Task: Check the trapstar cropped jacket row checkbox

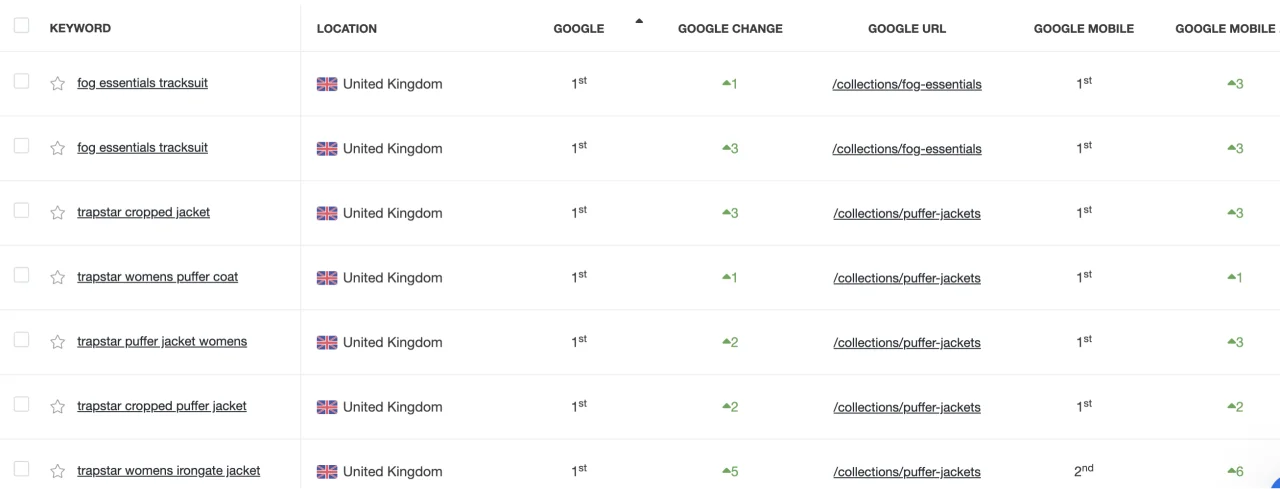Action: (21, 211)
